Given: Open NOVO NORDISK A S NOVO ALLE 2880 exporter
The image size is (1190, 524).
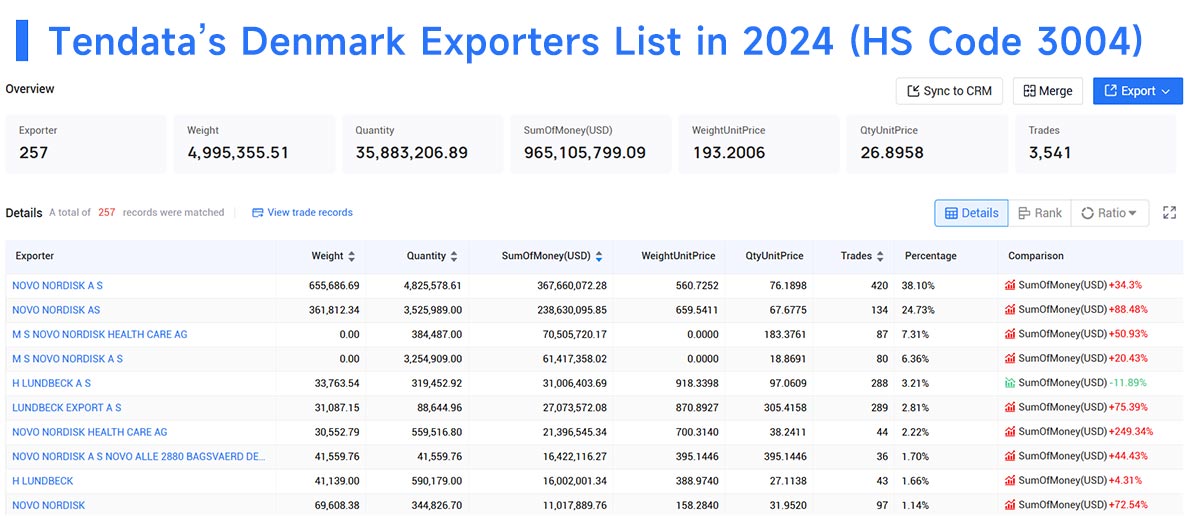Looking at the screenshot, I should [x=139, y=456].
